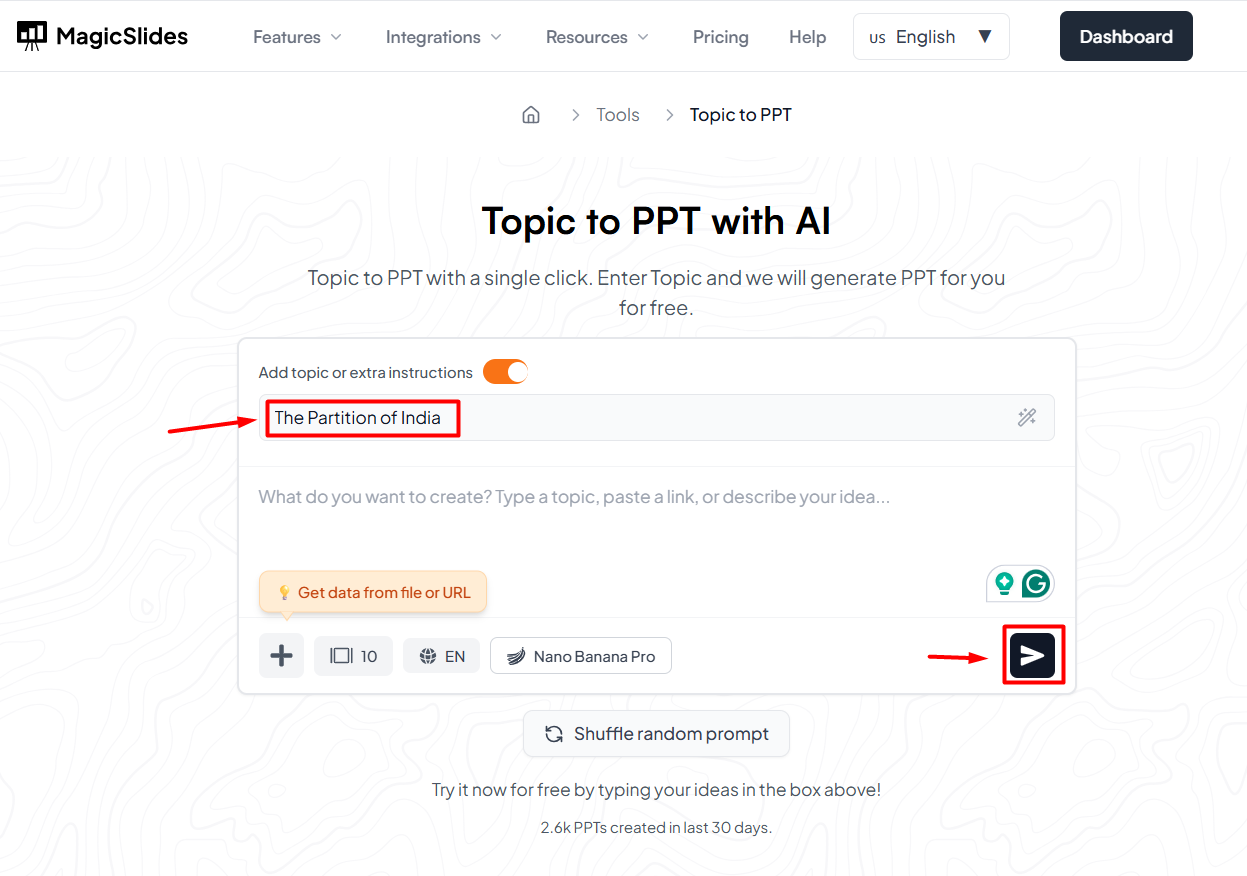Open the slide count selector showing 10
The image size is (1247, 876).
(353, 656)
